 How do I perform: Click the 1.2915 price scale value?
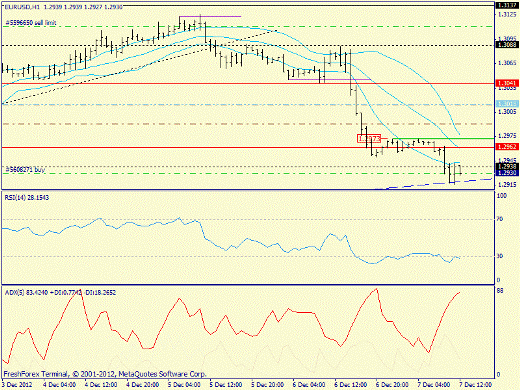point(507,184)
